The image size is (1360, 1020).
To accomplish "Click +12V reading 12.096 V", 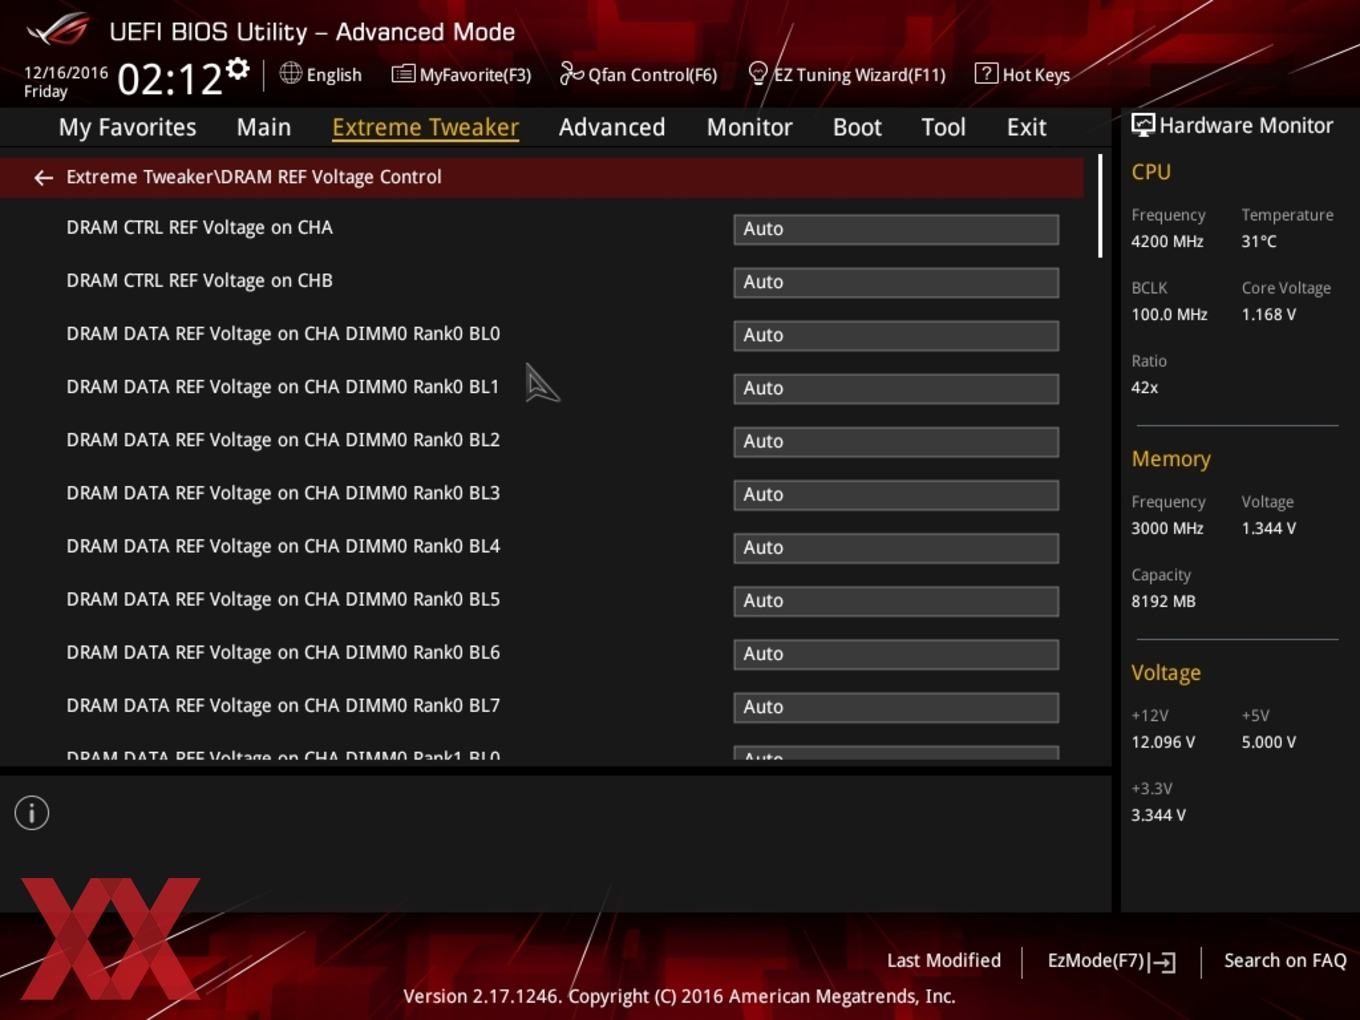I will [x=1163, y=742].
